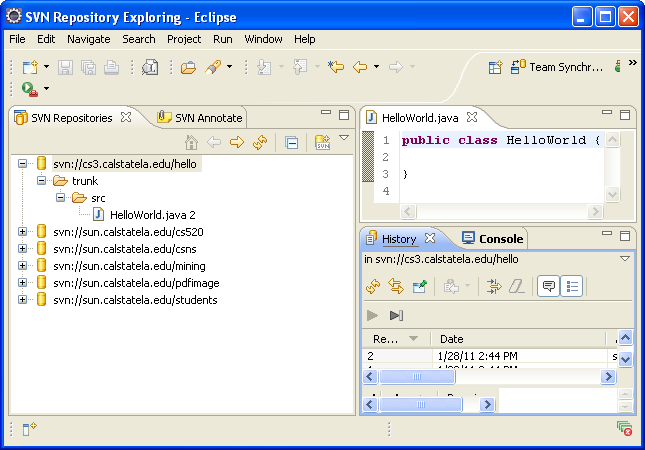
Task: Click the Revision column header
Action: coord(397,339)
